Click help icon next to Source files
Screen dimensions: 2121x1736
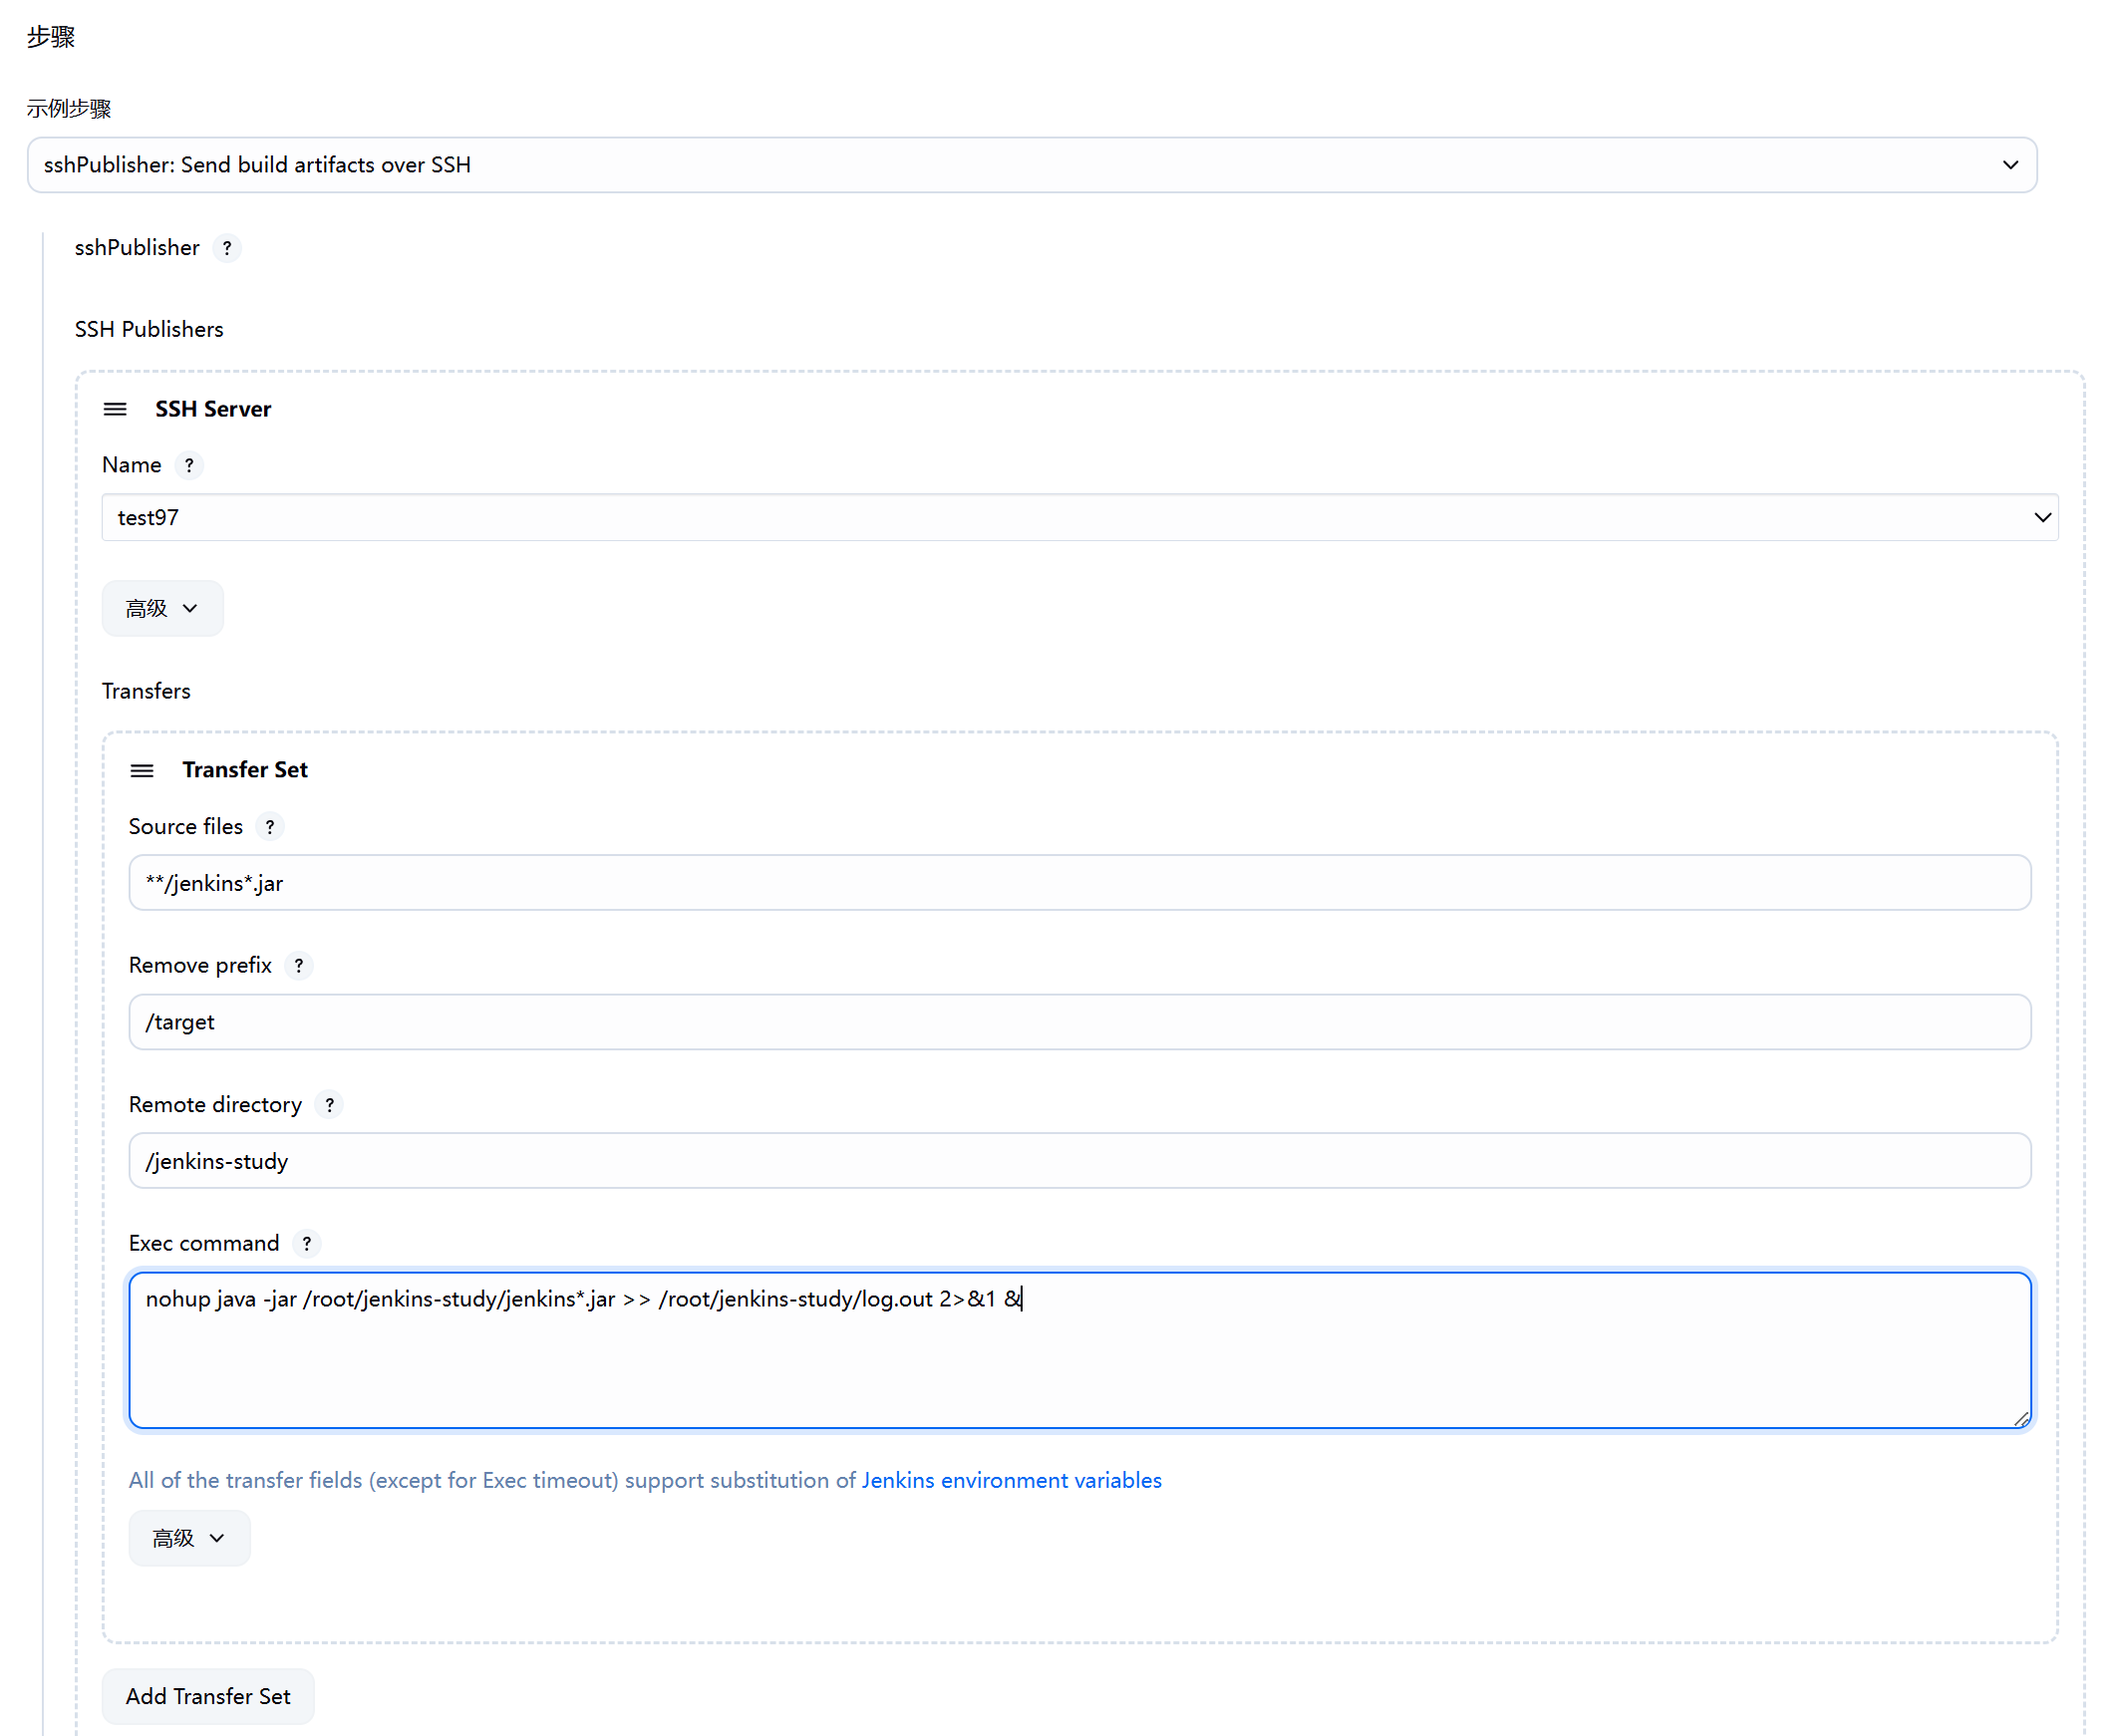point(269,827)
